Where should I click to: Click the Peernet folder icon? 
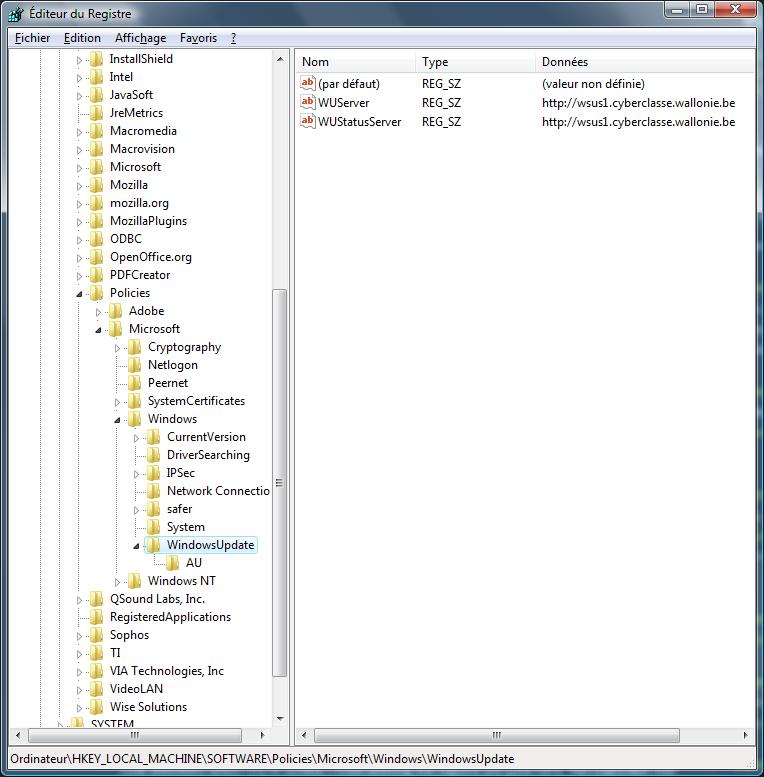[x=135, y=383]
